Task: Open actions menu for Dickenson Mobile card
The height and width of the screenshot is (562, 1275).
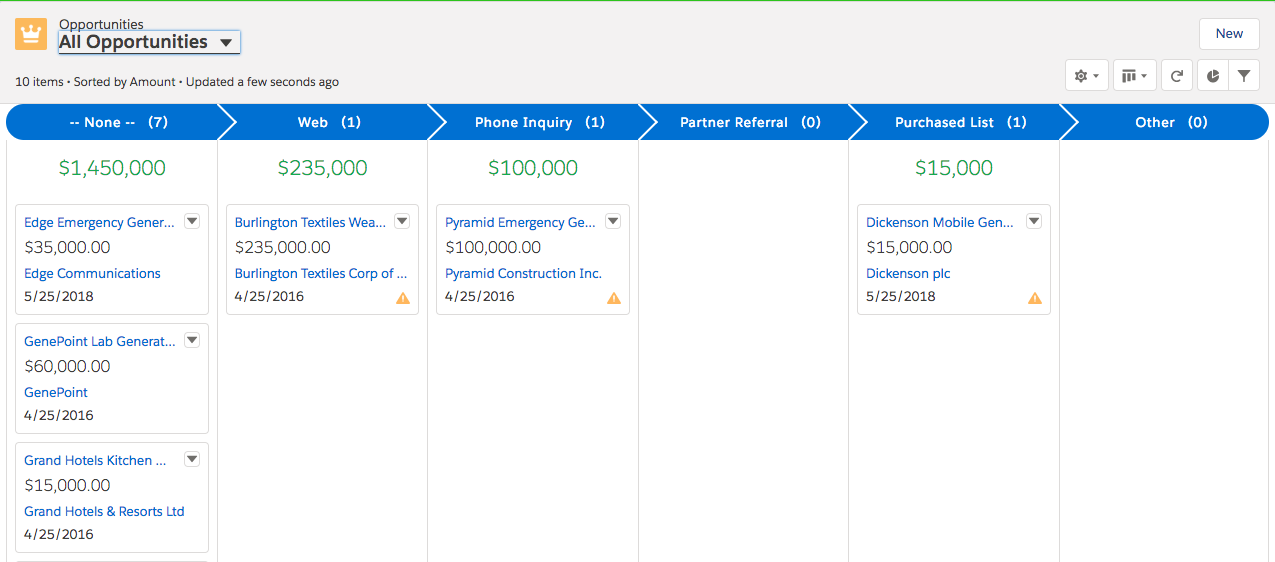Action: pyautogui.click(x=1034, y=221)
